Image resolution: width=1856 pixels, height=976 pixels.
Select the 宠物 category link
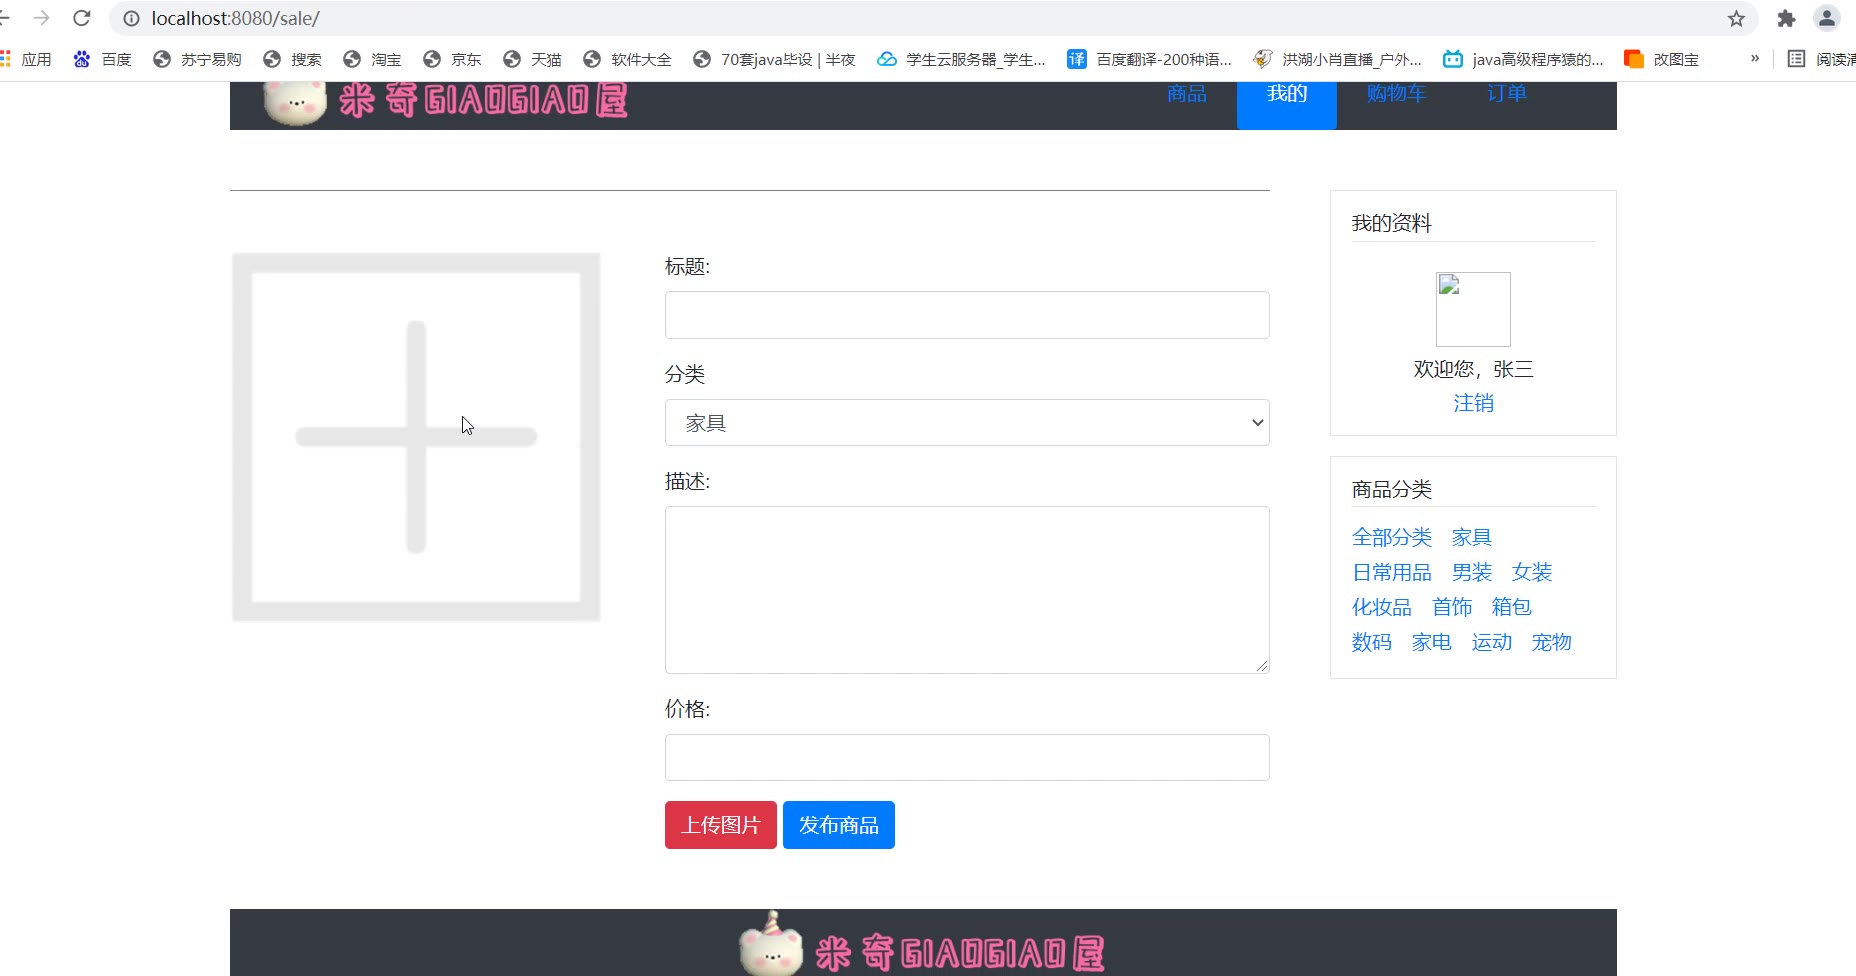1552,642
